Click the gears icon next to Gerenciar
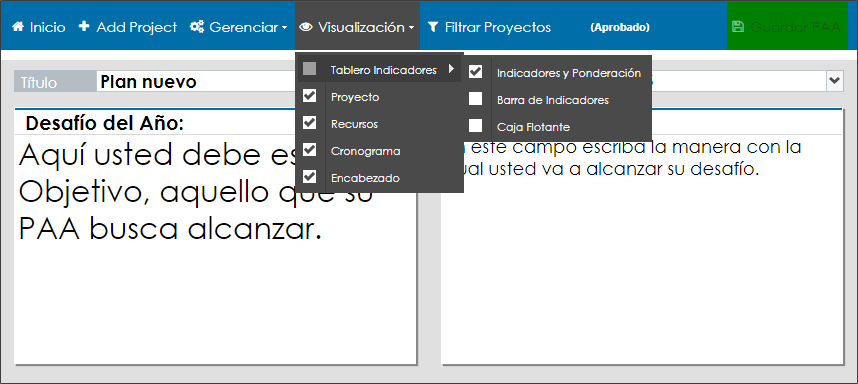 pos(197,27)
